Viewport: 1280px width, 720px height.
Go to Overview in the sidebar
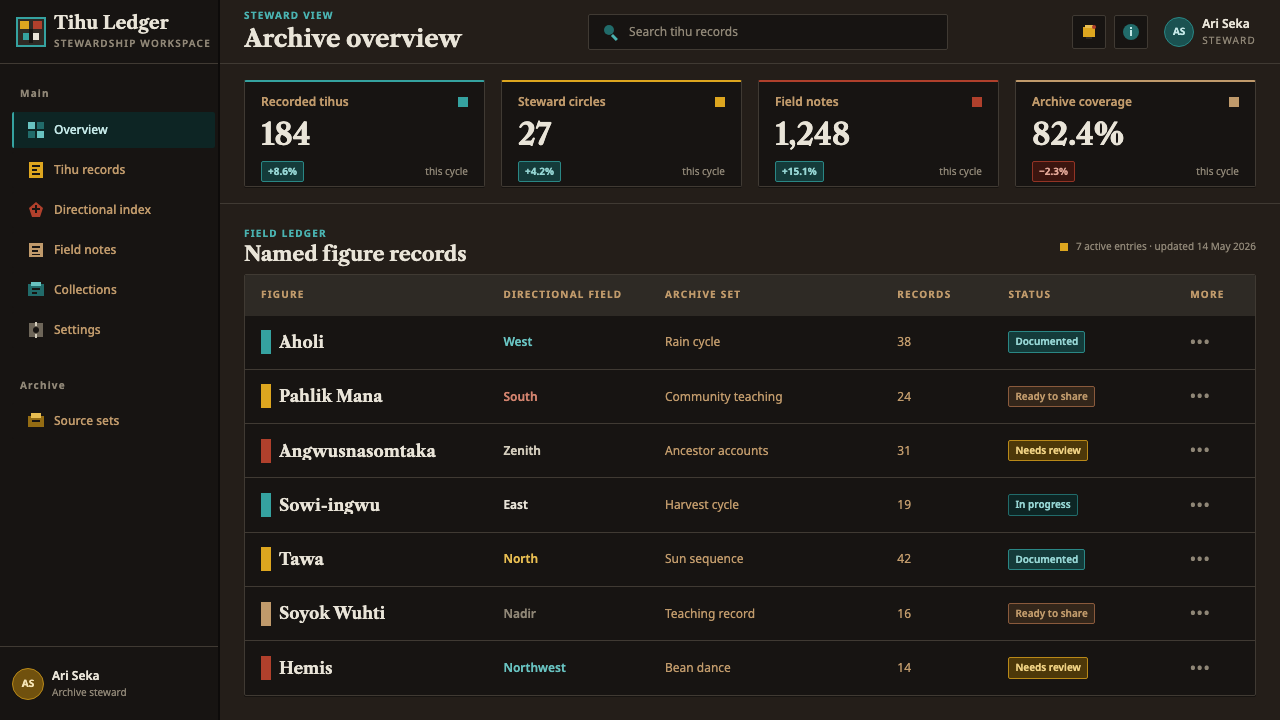pos(113,130)
